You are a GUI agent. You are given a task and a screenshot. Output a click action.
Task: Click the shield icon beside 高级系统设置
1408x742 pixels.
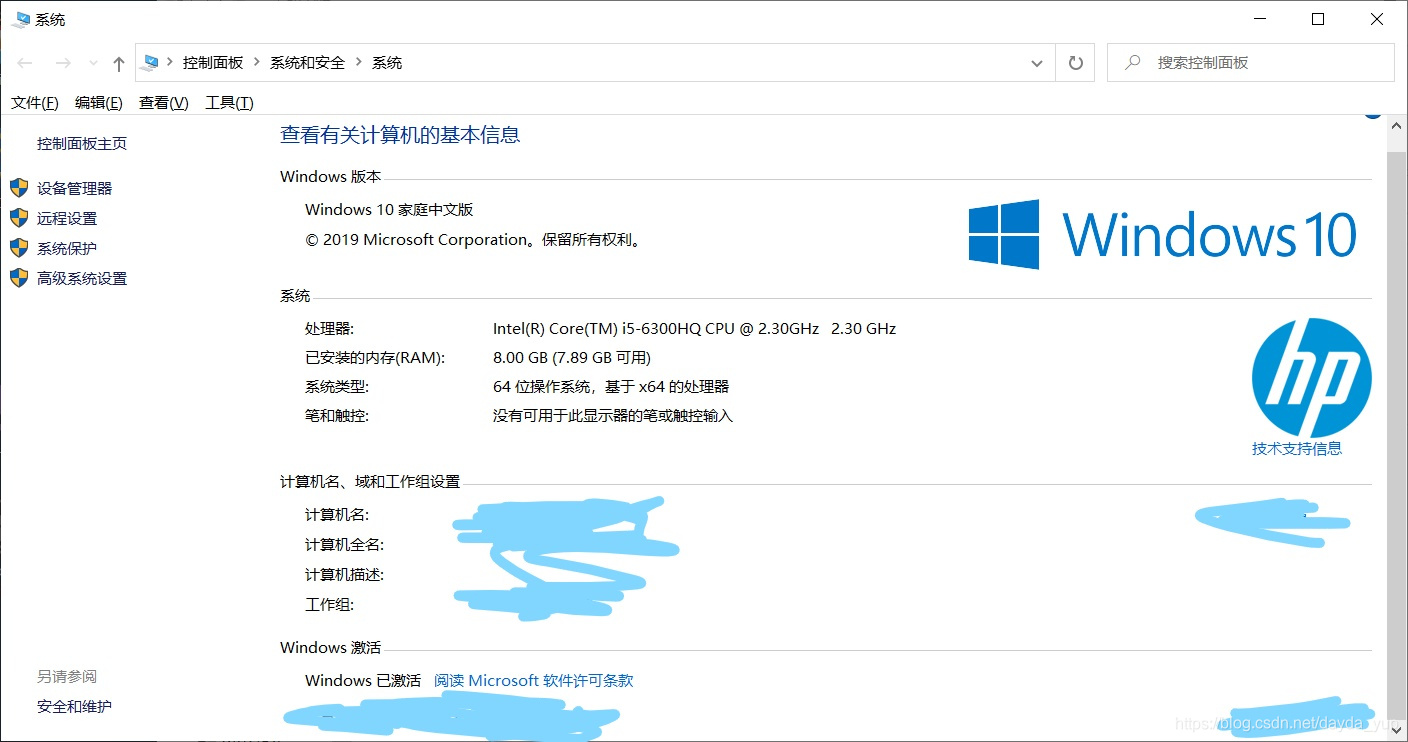(x=19, y=278)
